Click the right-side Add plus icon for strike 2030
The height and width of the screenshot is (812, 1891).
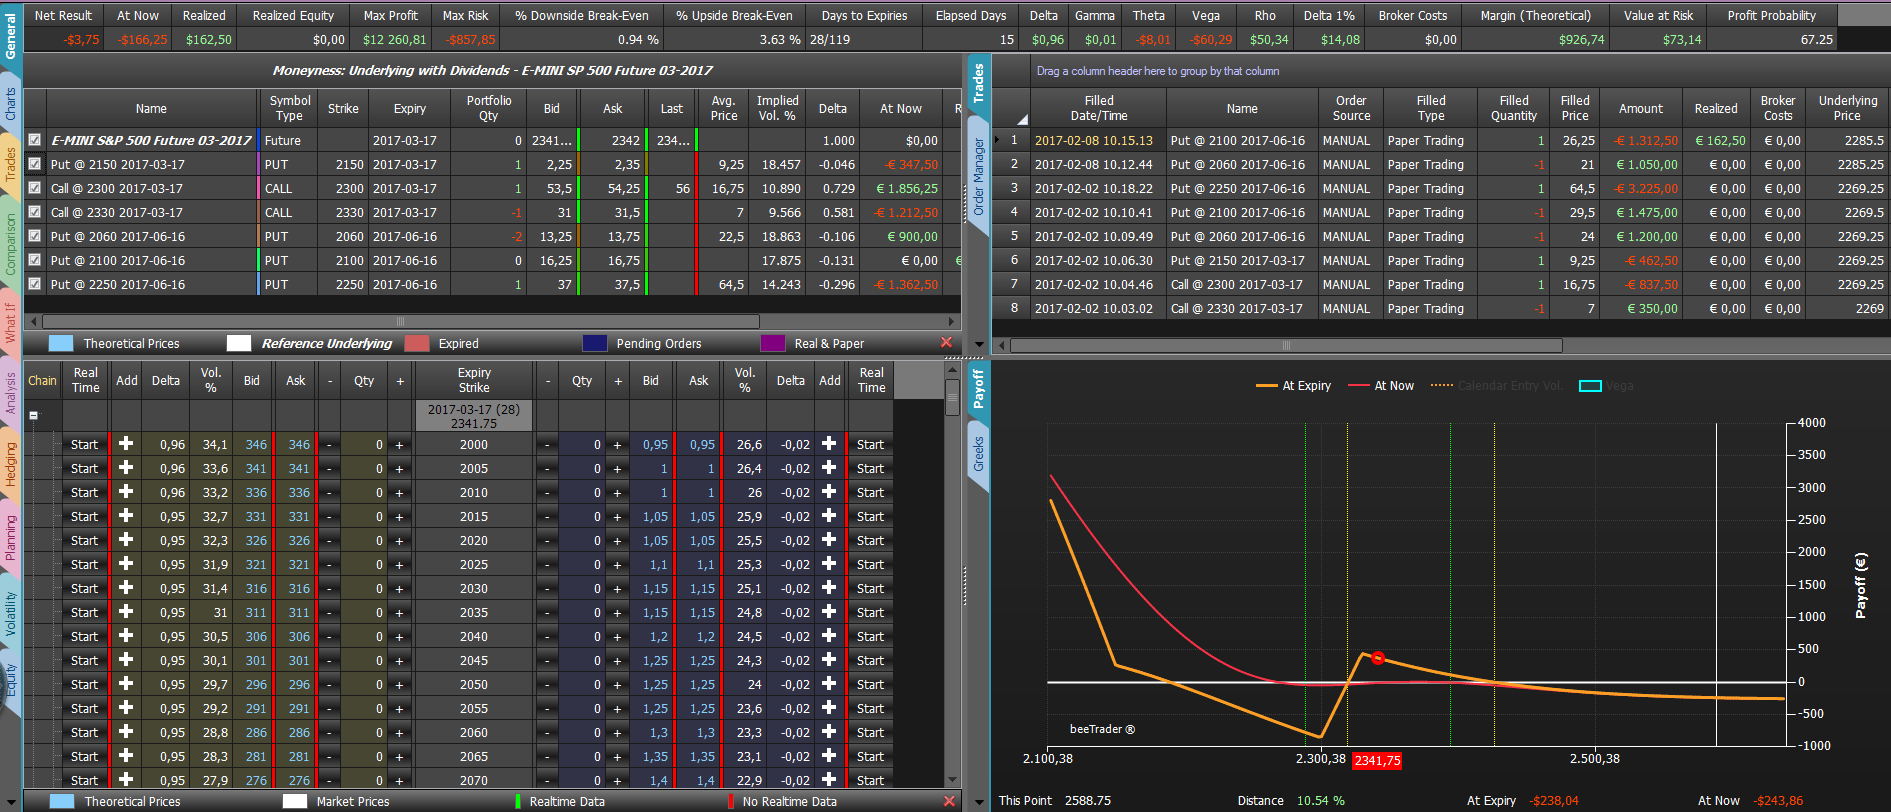point(829,588)
